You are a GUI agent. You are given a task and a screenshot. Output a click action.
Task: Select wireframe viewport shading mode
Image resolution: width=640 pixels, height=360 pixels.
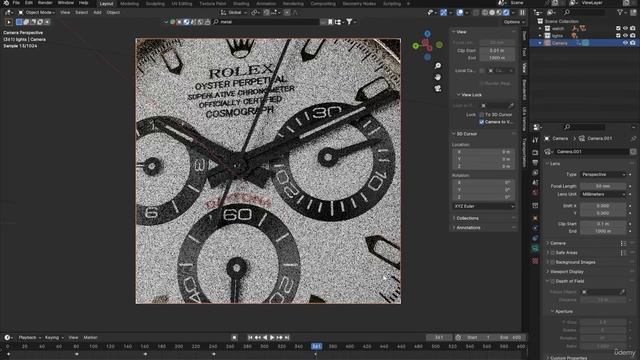point(485,13)
